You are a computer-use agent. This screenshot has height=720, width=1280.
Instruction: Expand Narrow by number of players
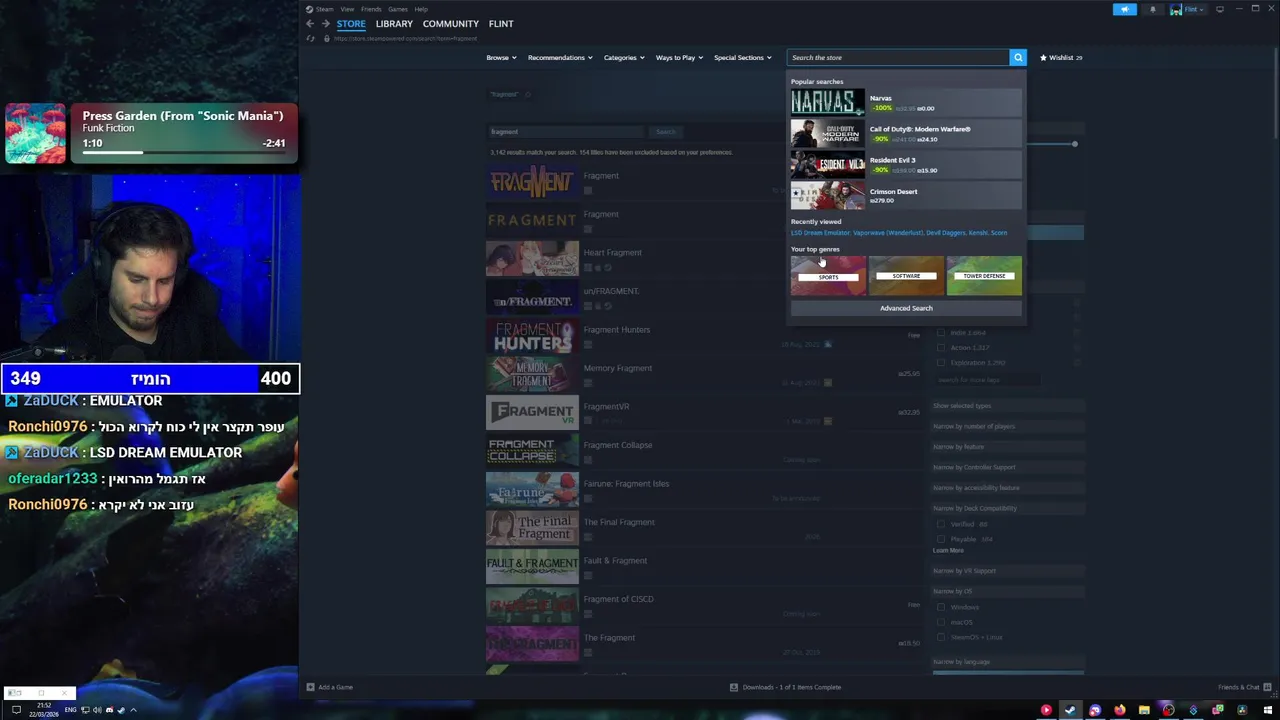pos(1008,426)
